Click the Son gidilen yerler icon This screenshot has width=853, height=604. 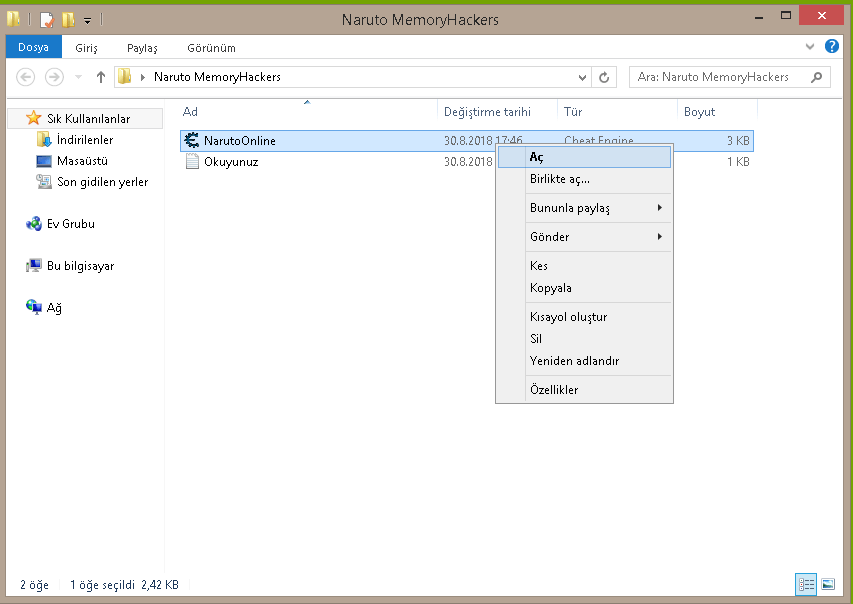pos(44,181)
